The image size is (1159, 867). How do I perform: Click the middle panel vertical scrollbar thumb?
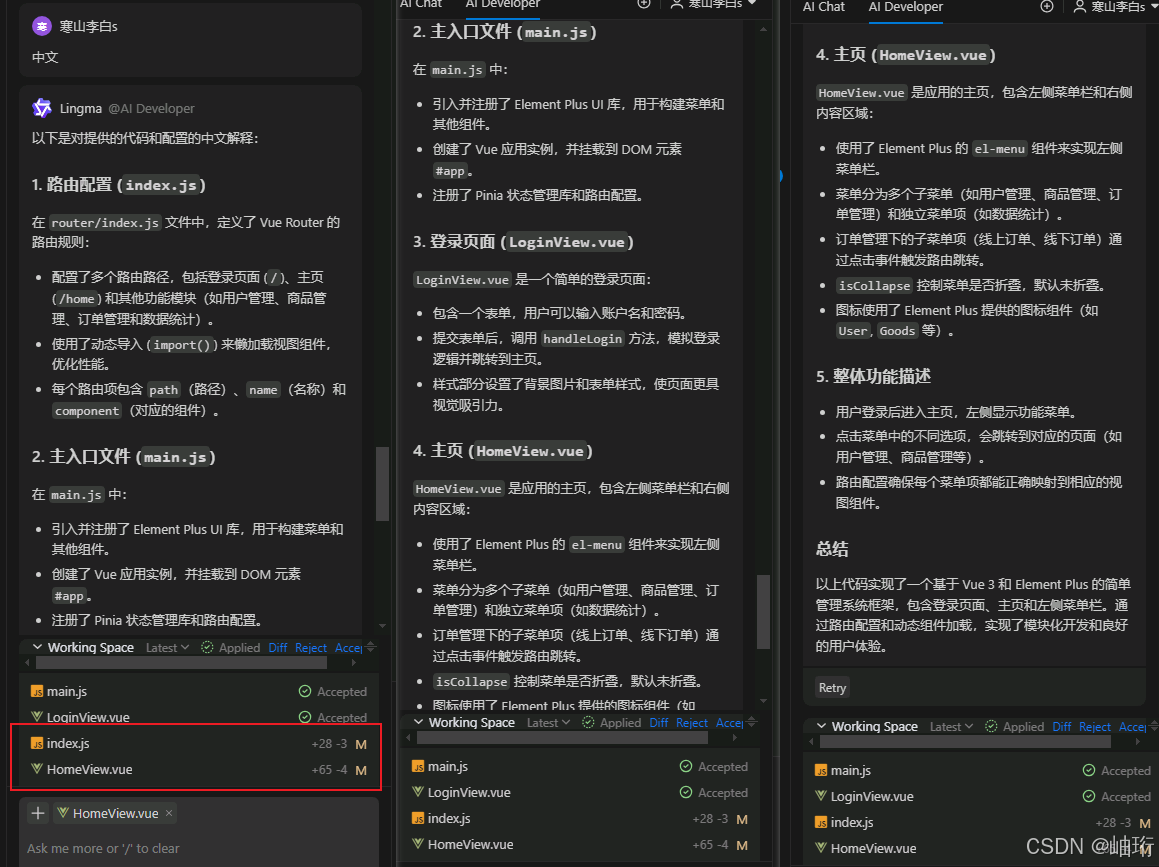point(764,612)
